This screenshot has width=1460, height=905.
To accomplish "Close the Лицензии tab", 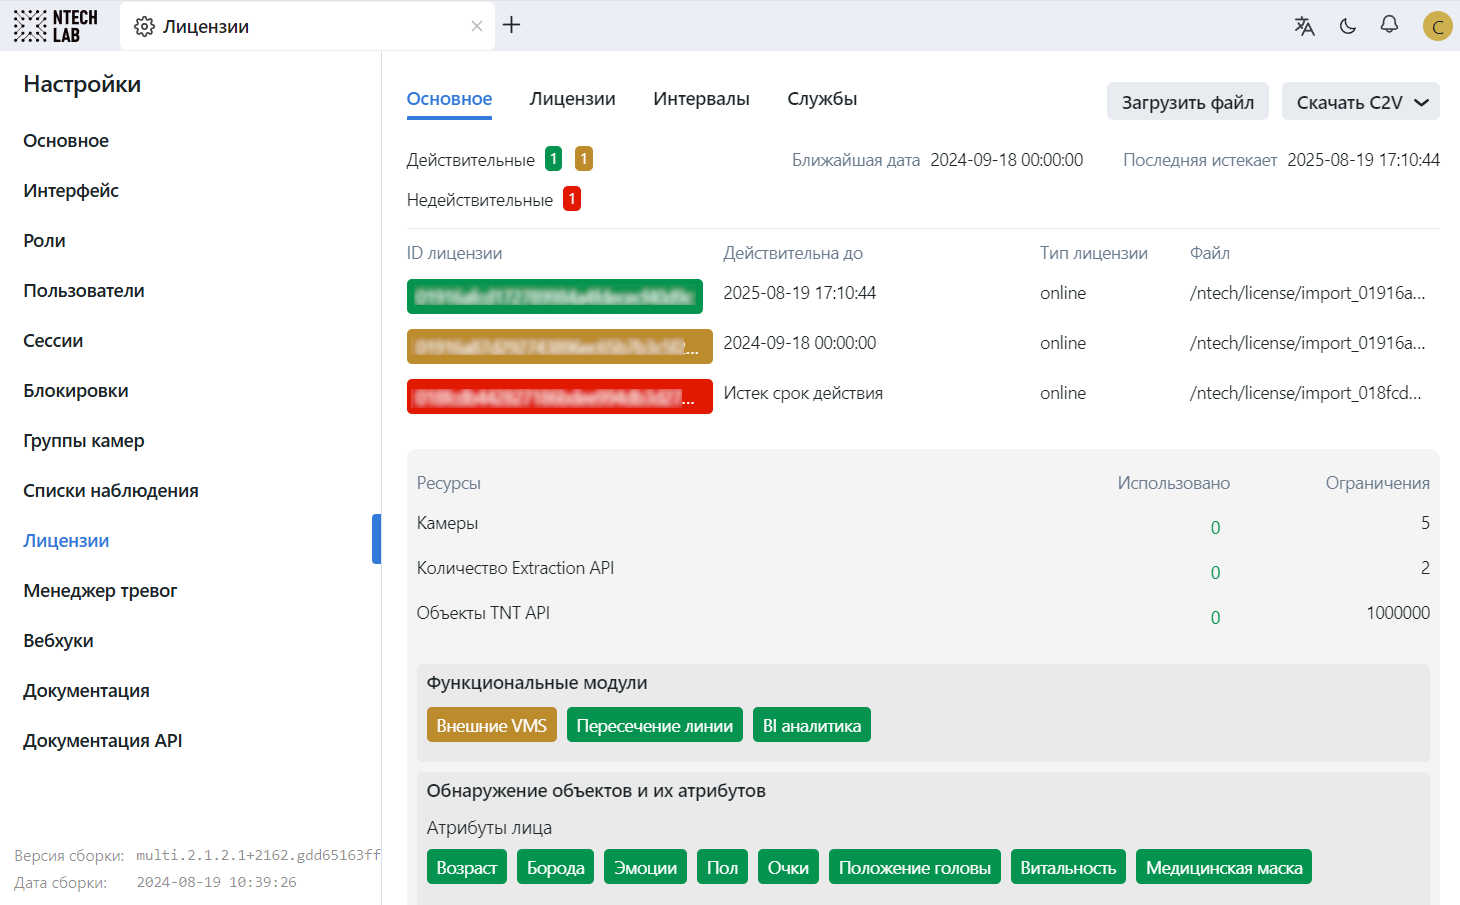I will (x=477, y=26).
